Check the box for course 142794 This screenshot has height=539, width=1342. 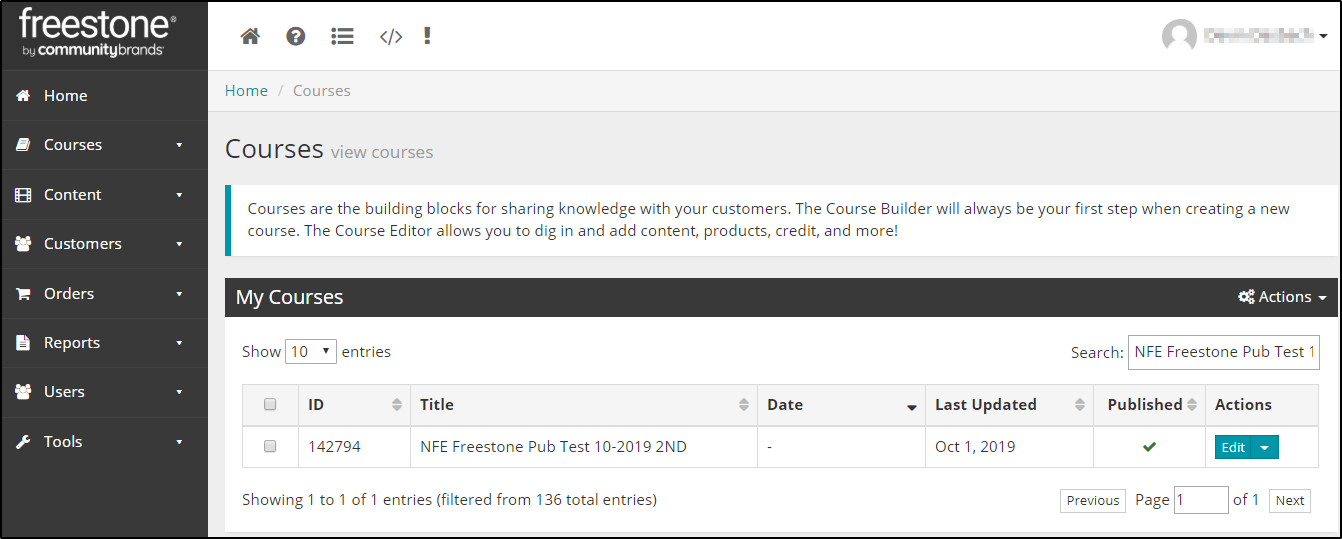click(x=270, y=447)
